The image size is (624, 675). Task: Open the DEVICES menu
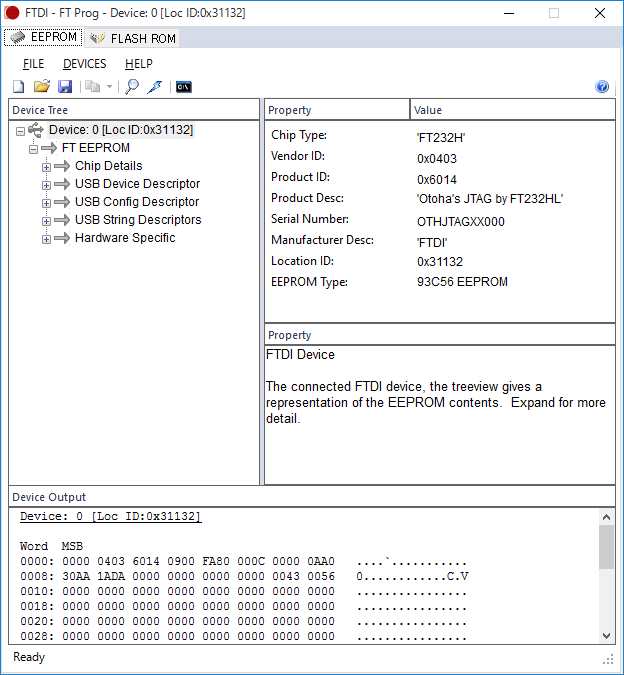[x=85, y=64]
